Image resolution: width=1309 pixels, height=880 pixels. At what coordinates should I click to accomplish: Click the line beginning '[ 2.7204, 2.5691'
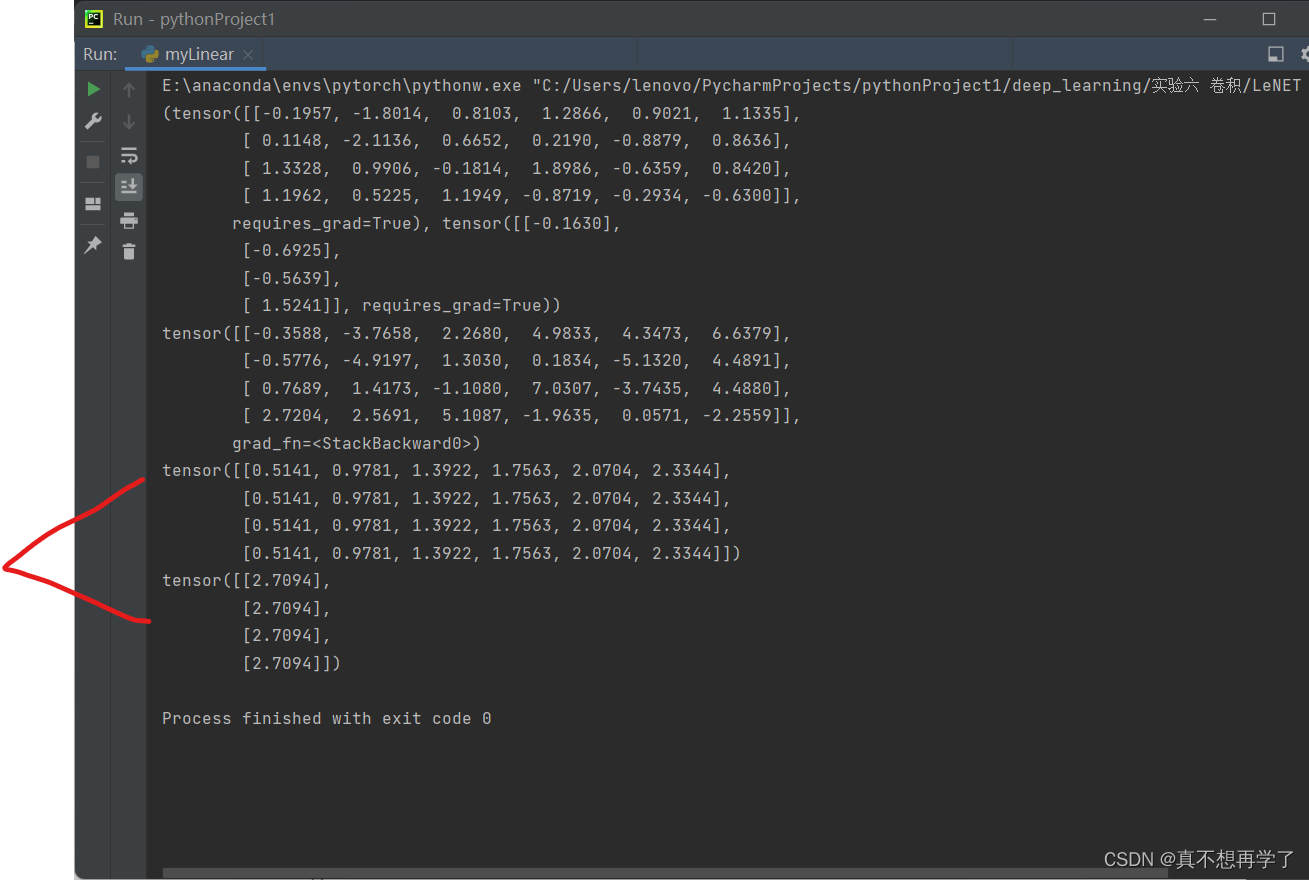tap(522, 415)
